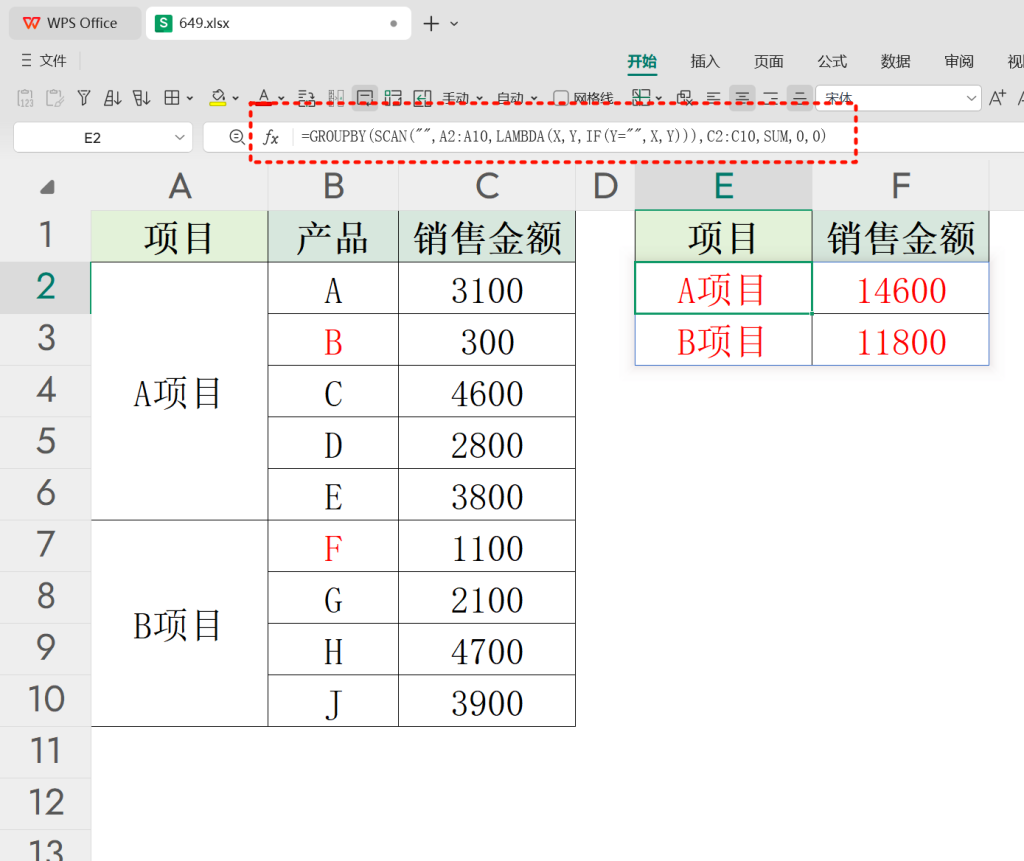Toggle center horizontal alignment
1024x861 pixels.
point(743,98)
